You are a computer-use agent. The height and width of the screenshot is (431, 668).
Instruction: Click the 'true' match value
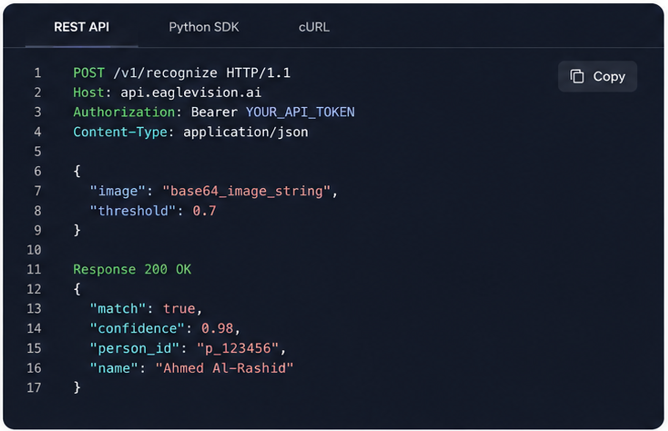179,309
